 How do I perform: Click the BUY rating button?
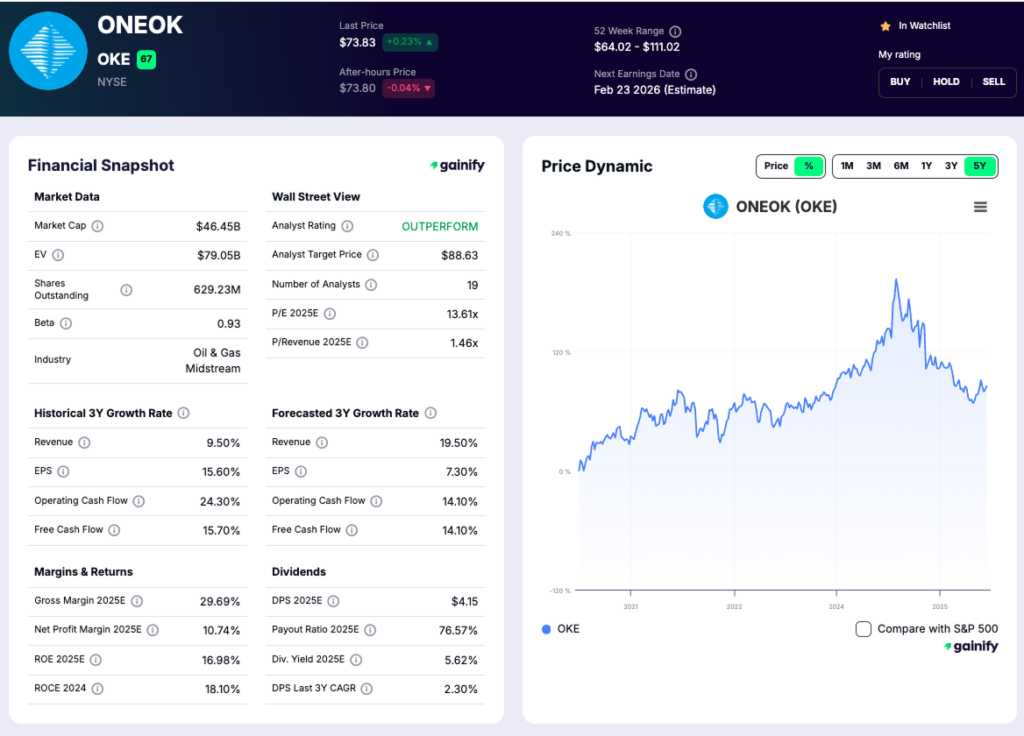pos(899,82)
